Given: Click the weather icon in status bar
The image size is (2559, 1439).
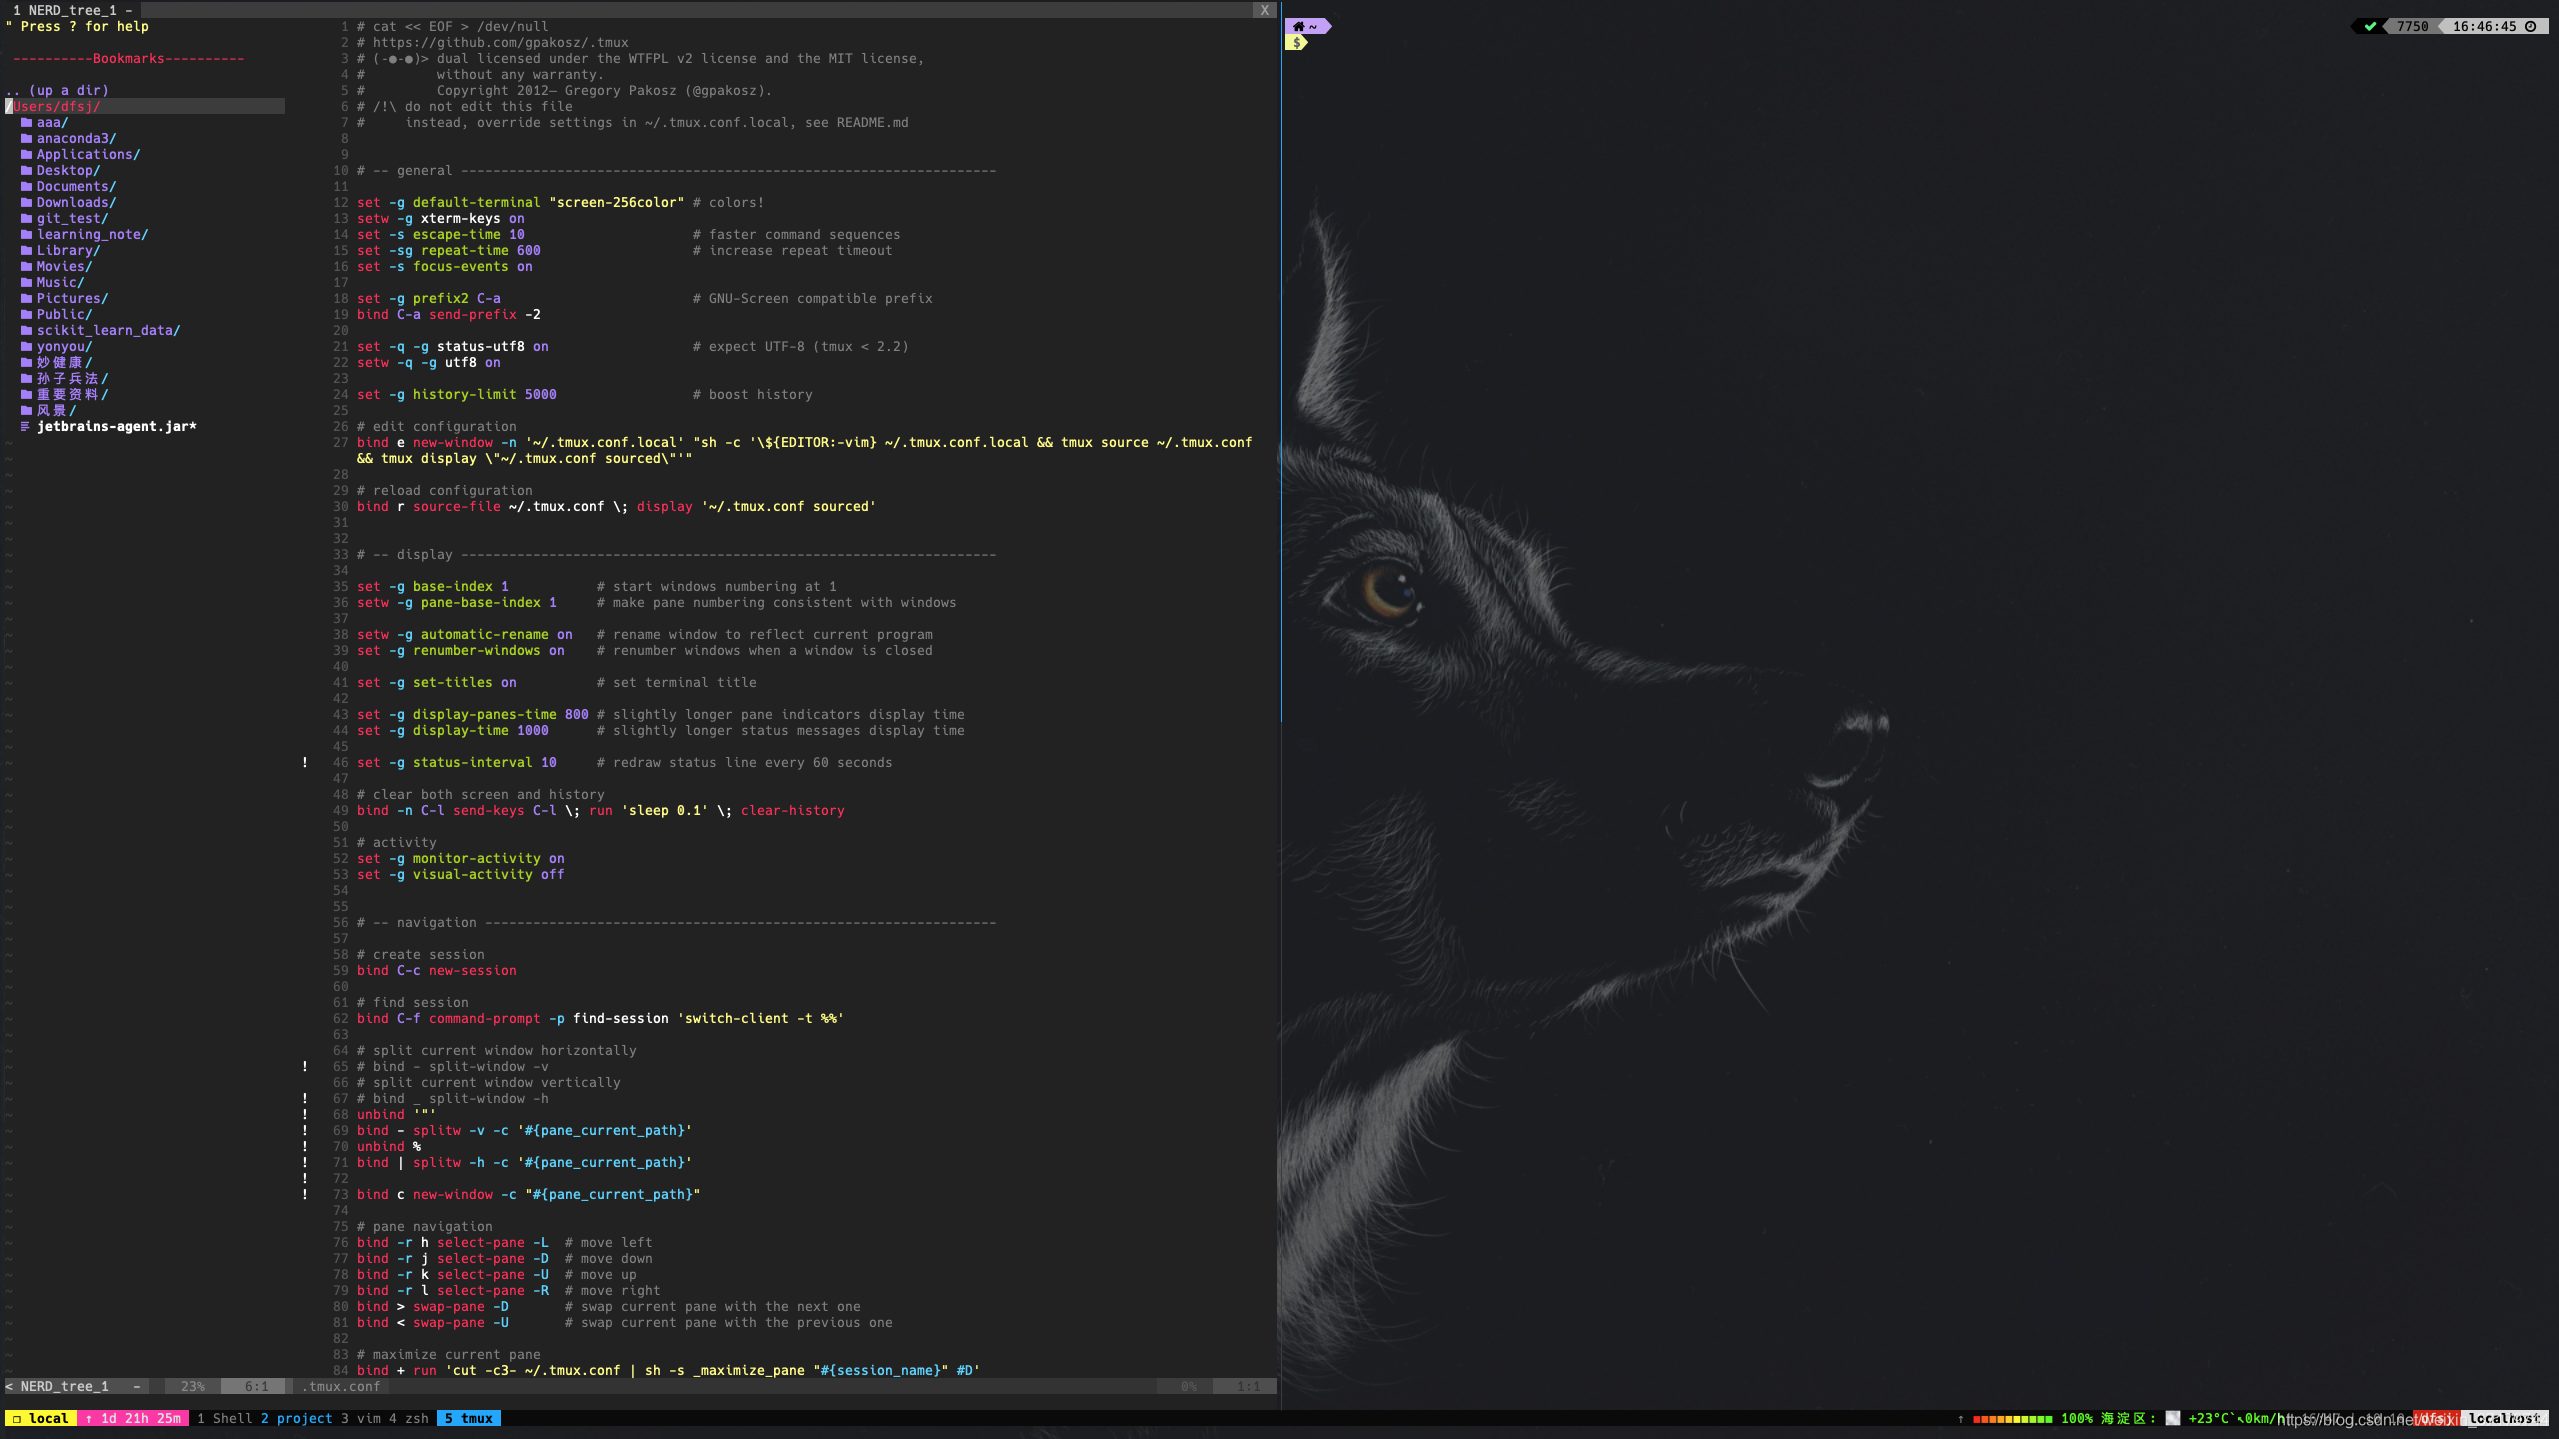Looking at the screenshot, I should pyautogui.click(x=2172, y=1418).
